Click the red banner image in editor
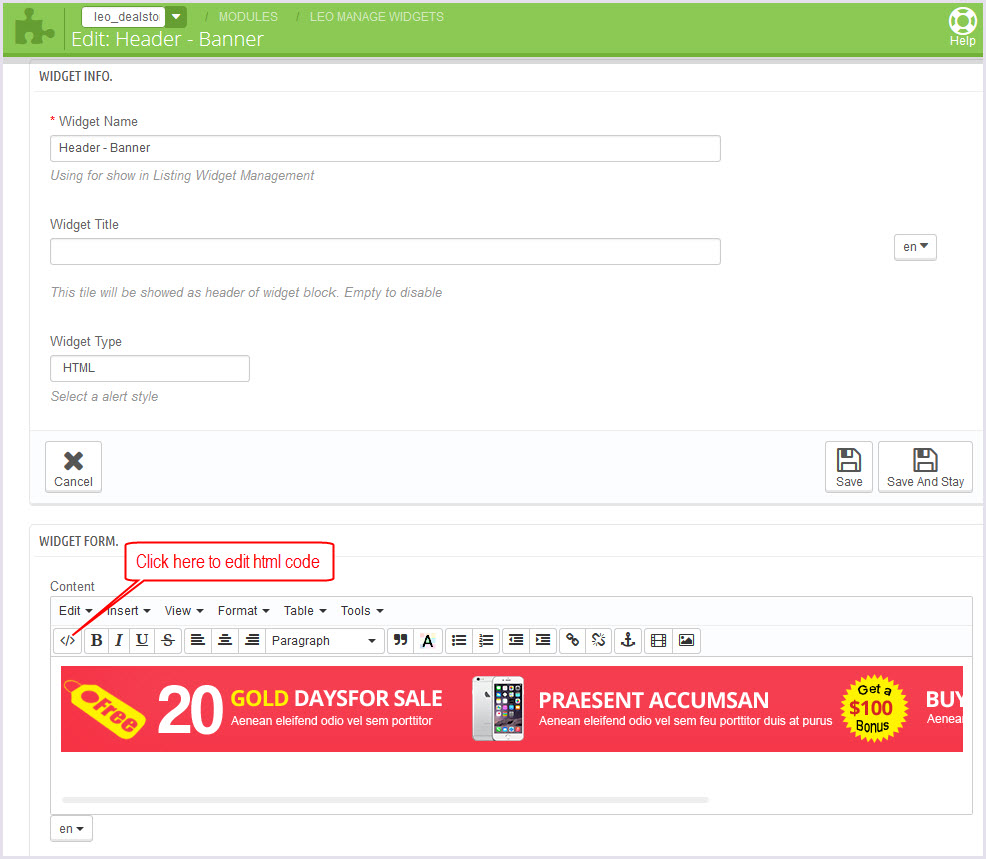Screen dimensions: 986x859 point(511,709)
